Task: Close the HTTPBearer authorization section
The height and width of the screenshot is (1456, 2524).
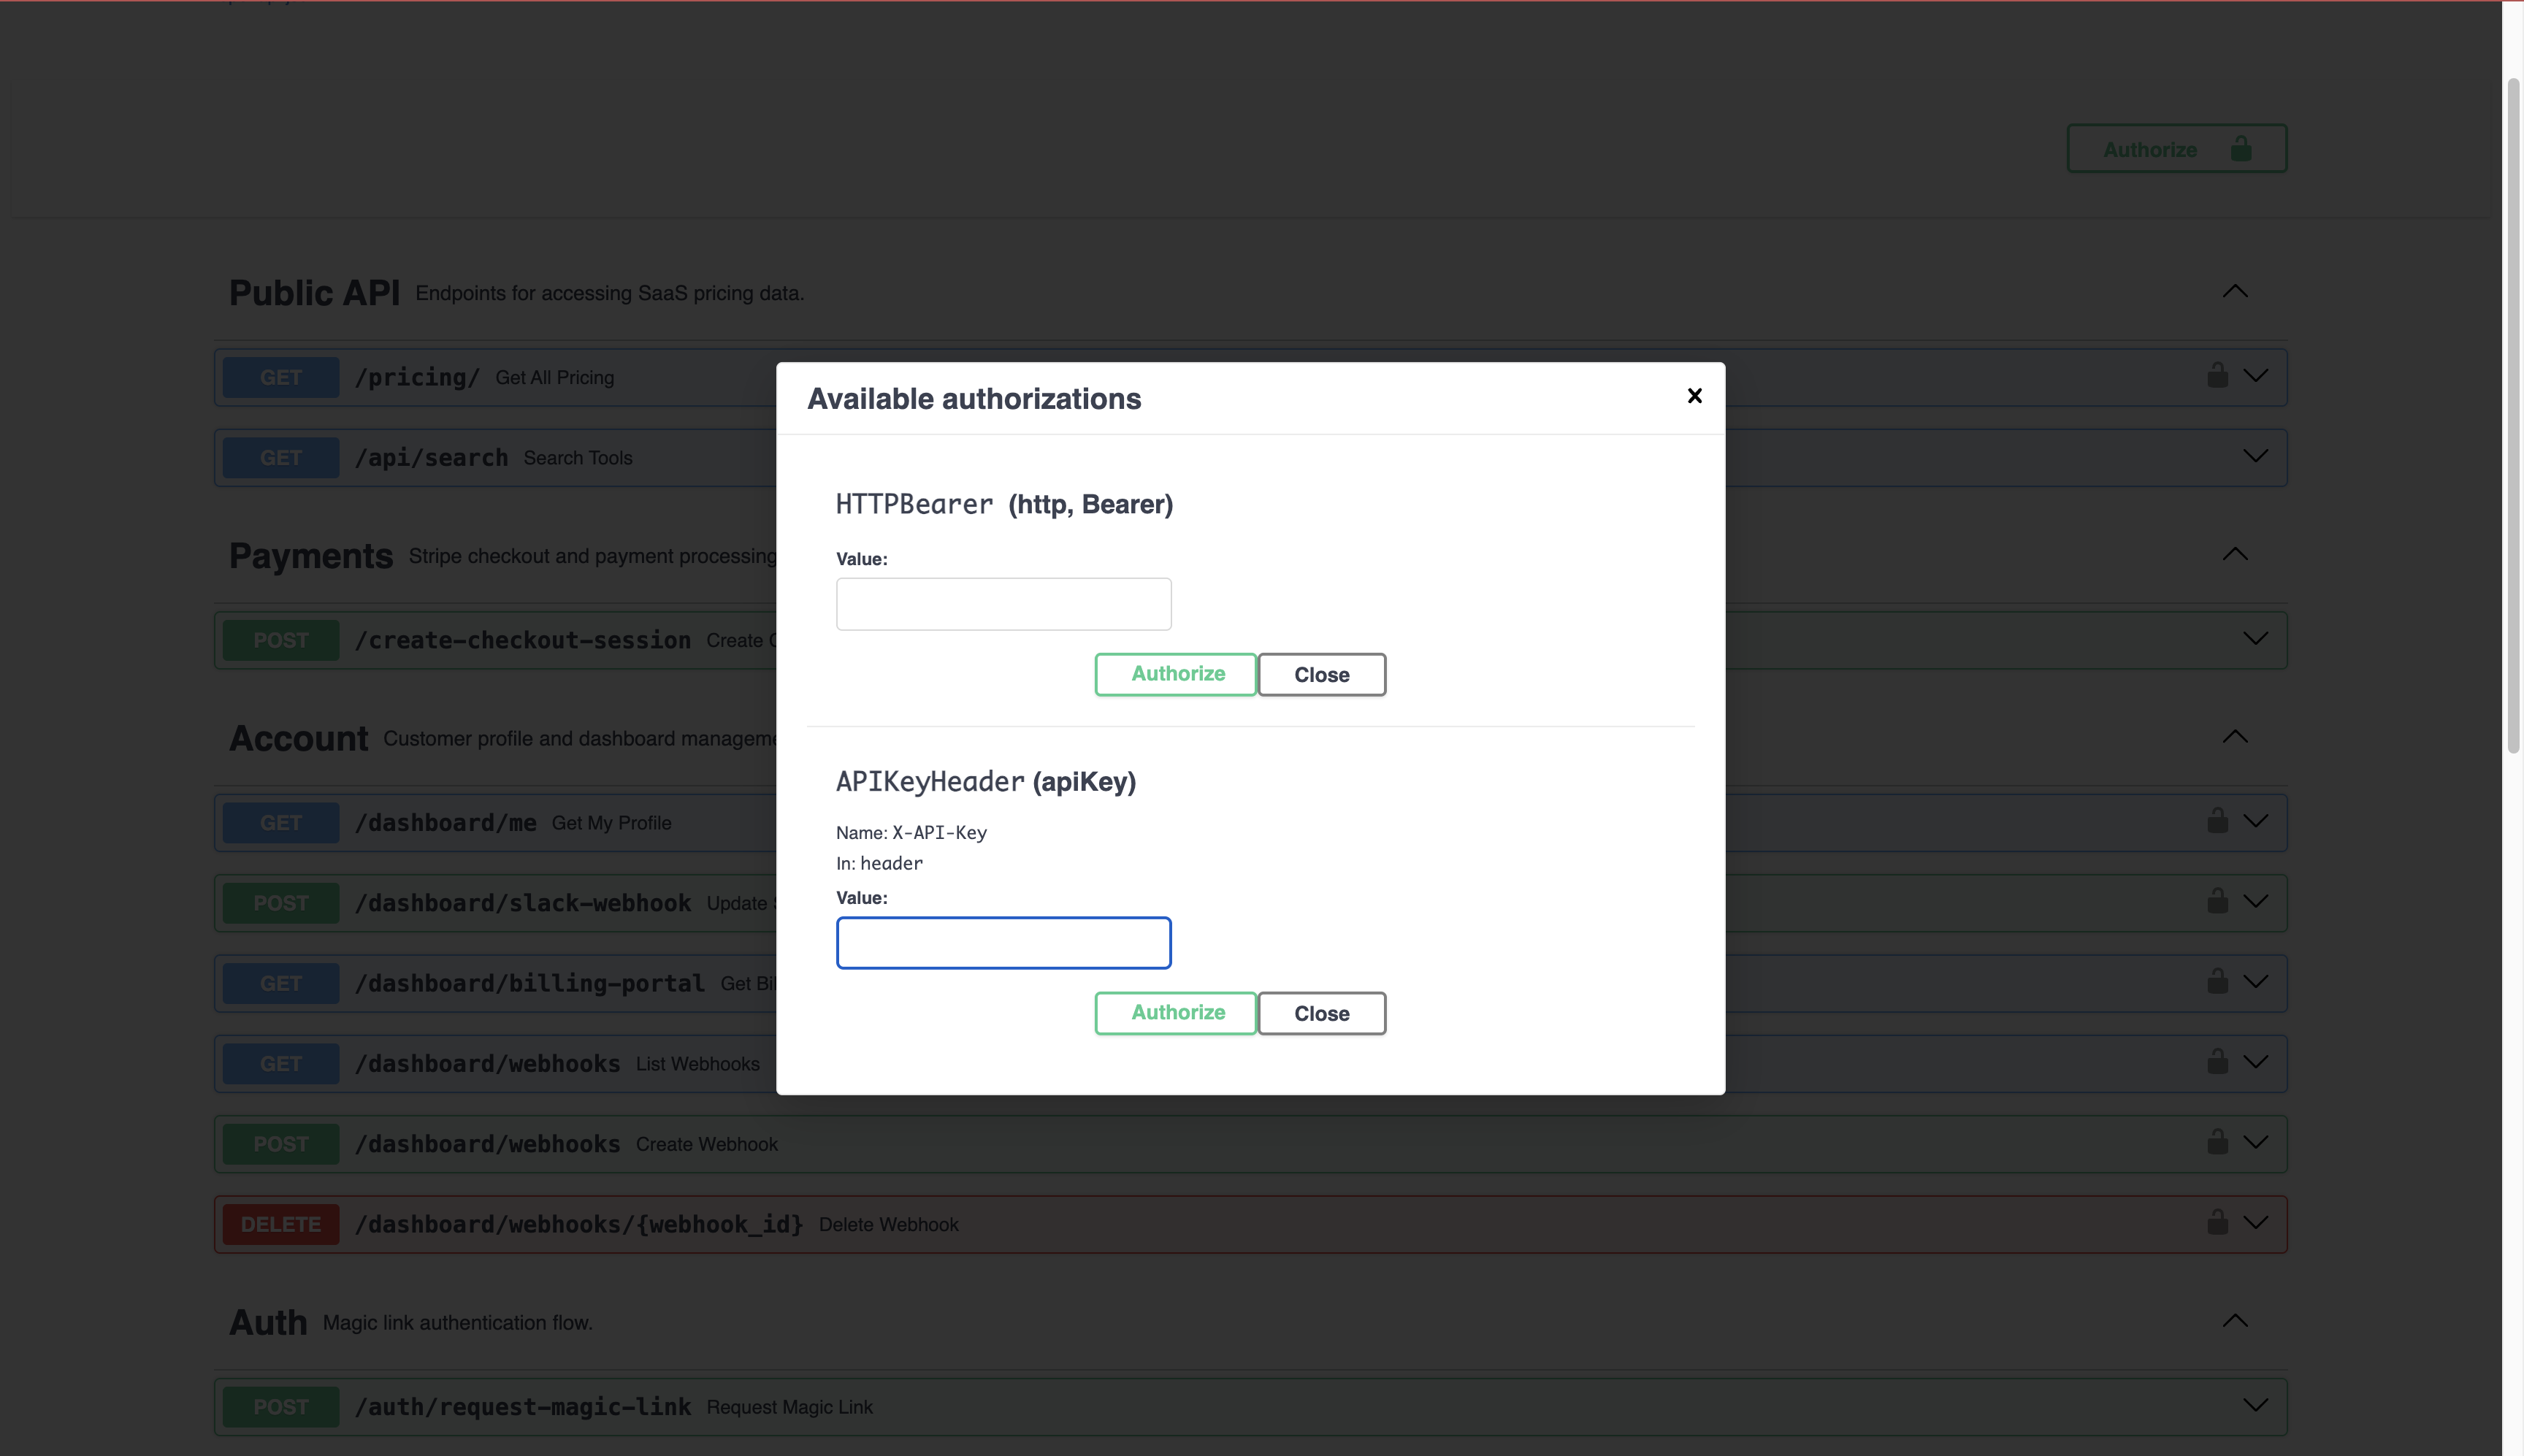Action: click(1321, 674)
